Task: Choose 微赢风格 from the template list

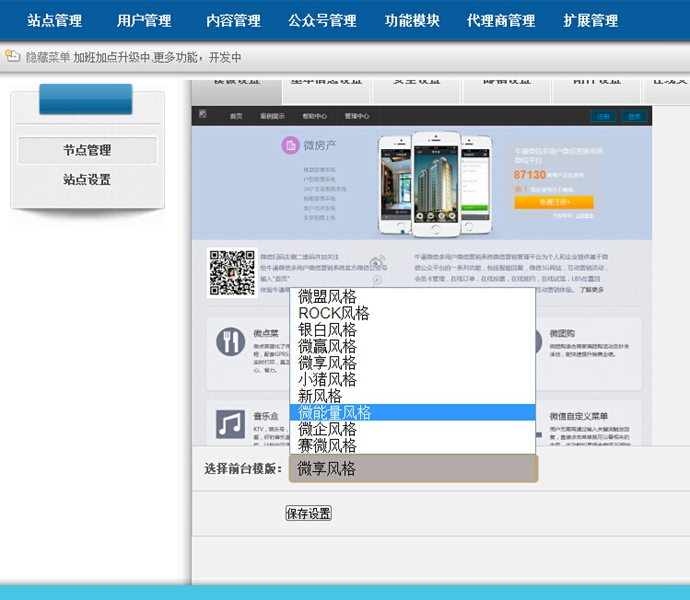Action: click(x=412, y=346)
